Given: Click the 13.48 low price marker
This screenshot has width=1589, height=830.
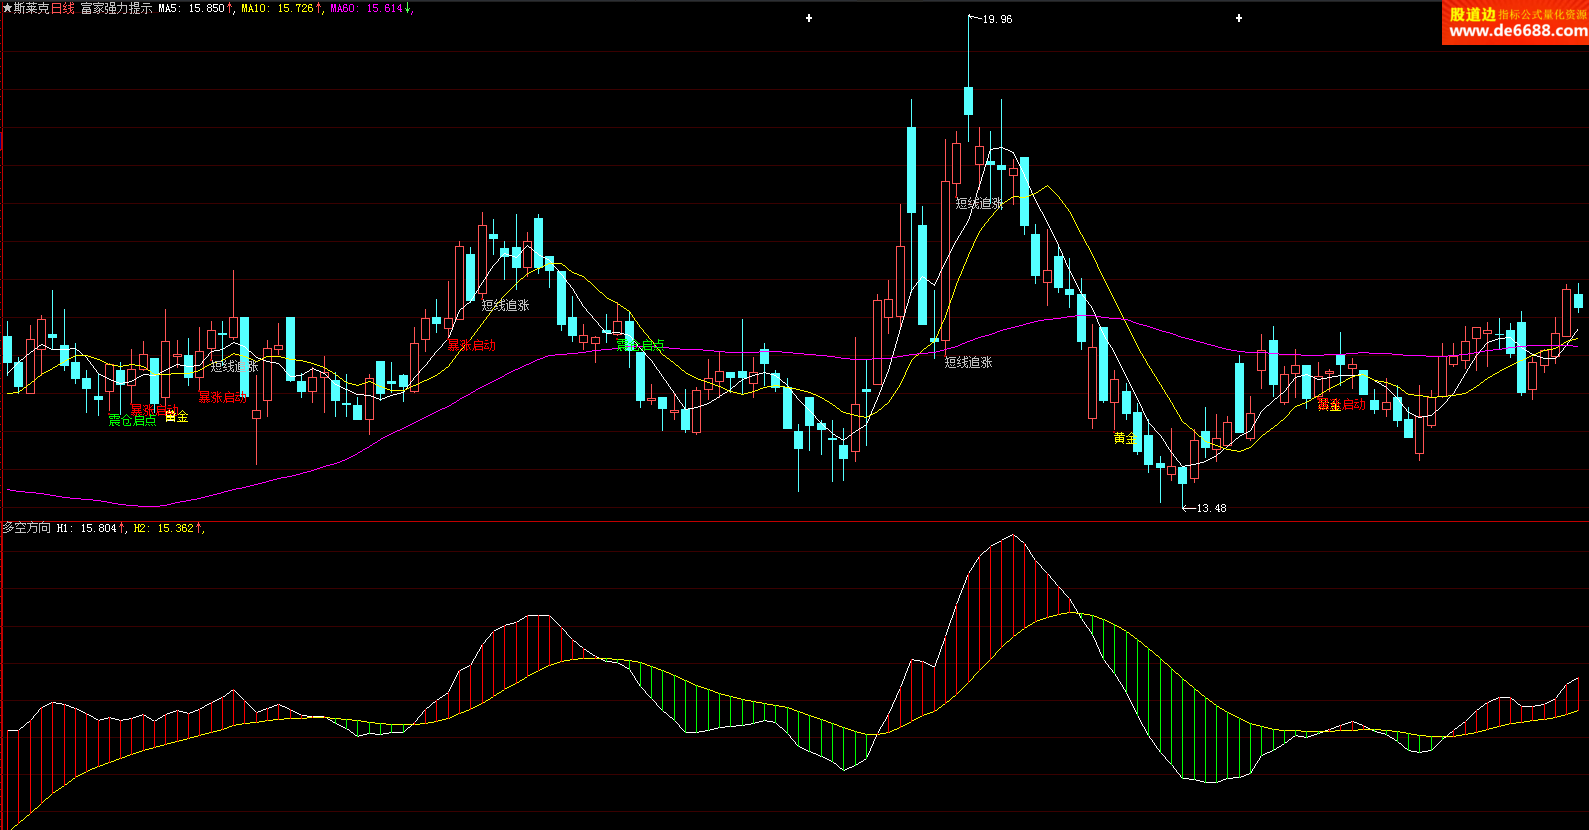Looking at the screenshot, I should coord(1211,508).
